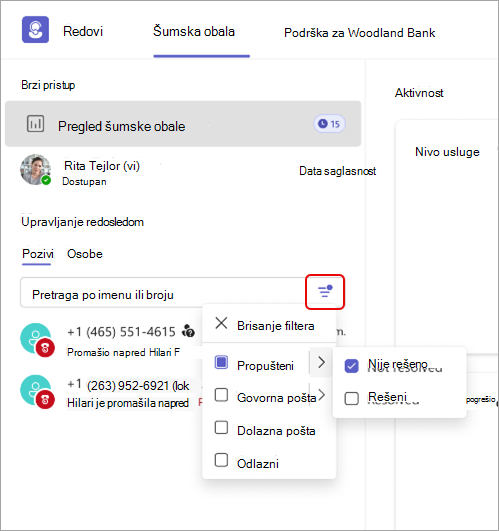Image resolution: width=499 pixels, height=531 pixels.
Task: Click the icon after number 551-4615
Action: pyautogui.click(x=188, y=331)
